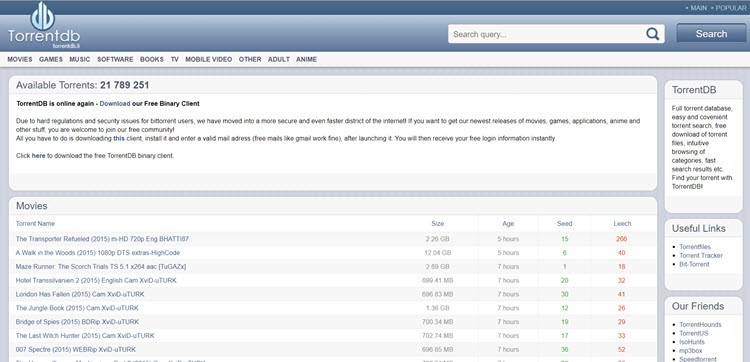The width and height of the screenshot is (750, 362).
Task: Click the Torrent Name column header
Action: tap(35, 223)
